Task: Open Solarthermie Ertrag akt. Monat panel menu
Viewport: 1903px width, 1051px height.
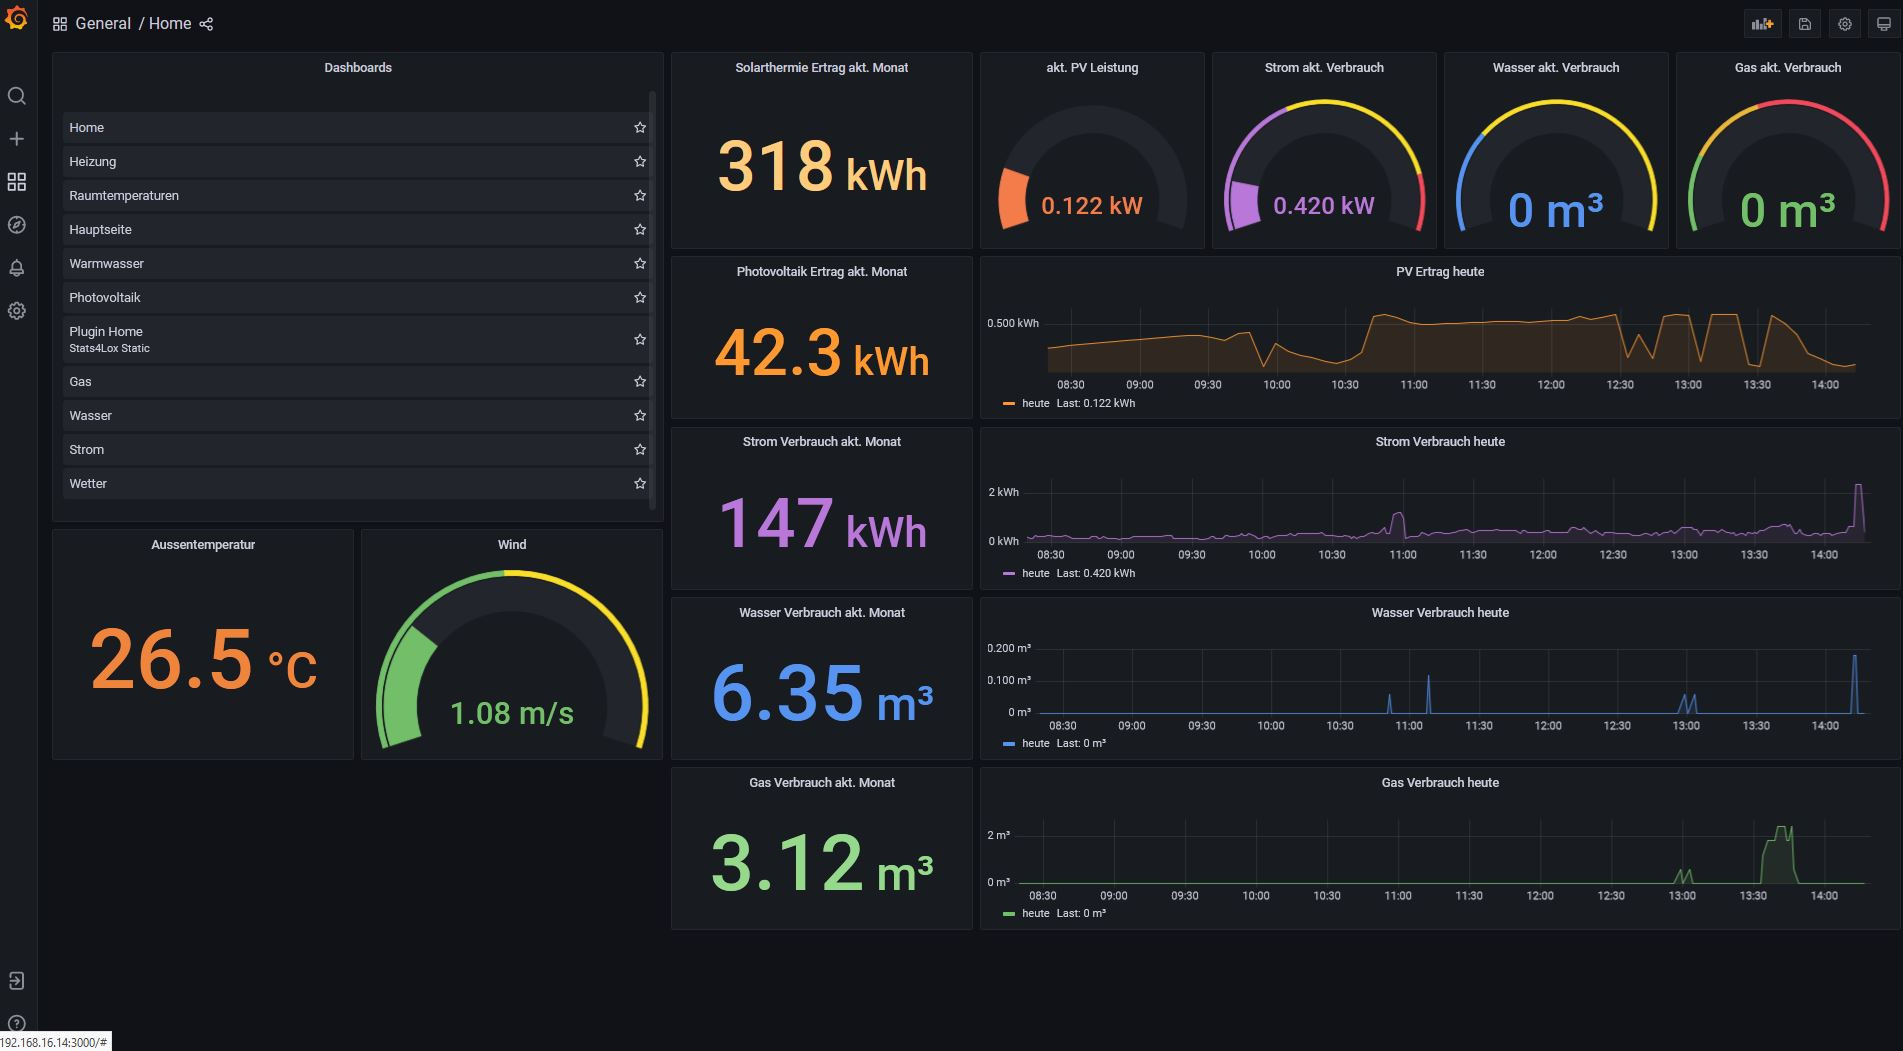Action: pos(822,68)
